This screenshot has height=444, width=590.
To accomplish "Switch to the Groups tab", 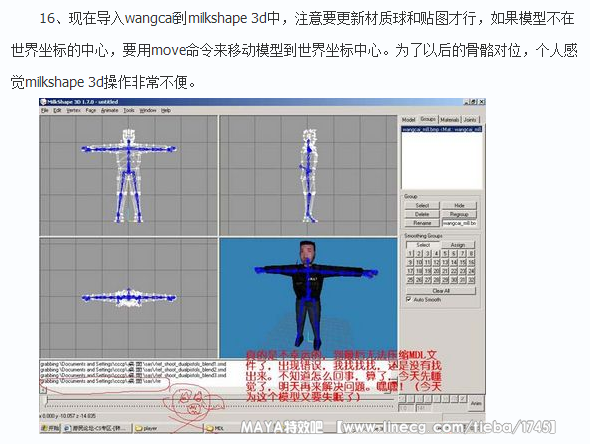I will [428, 119].
